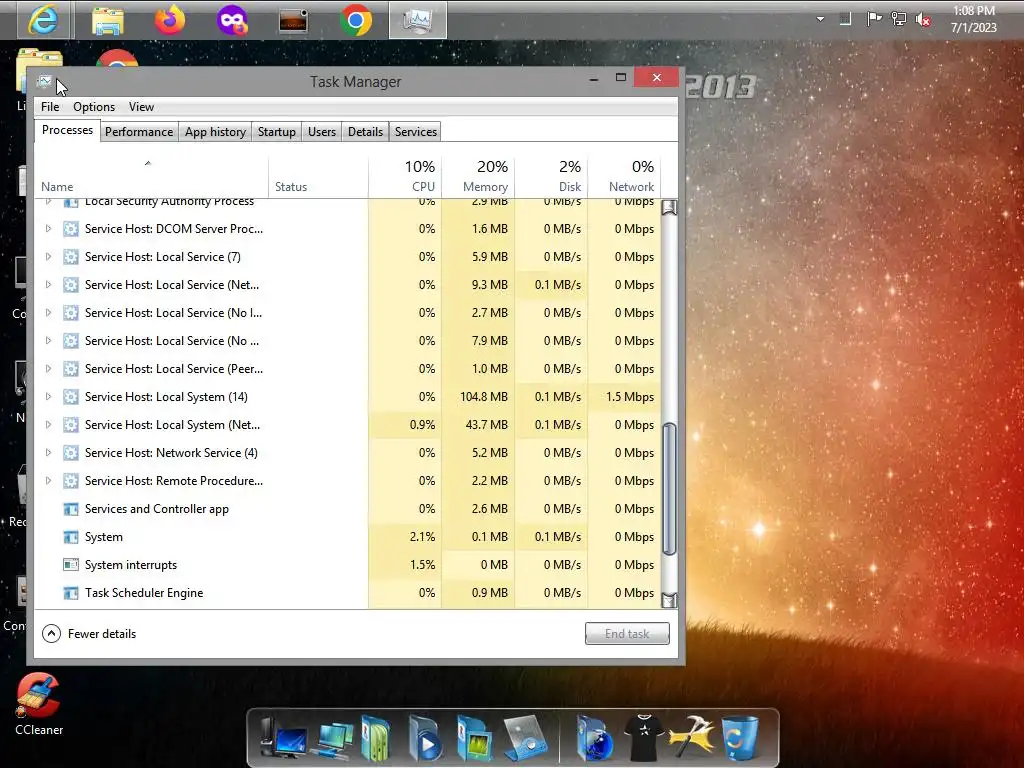1024x768 pixels.
Task: Click the End task button
Action: [x=627, y=633]
